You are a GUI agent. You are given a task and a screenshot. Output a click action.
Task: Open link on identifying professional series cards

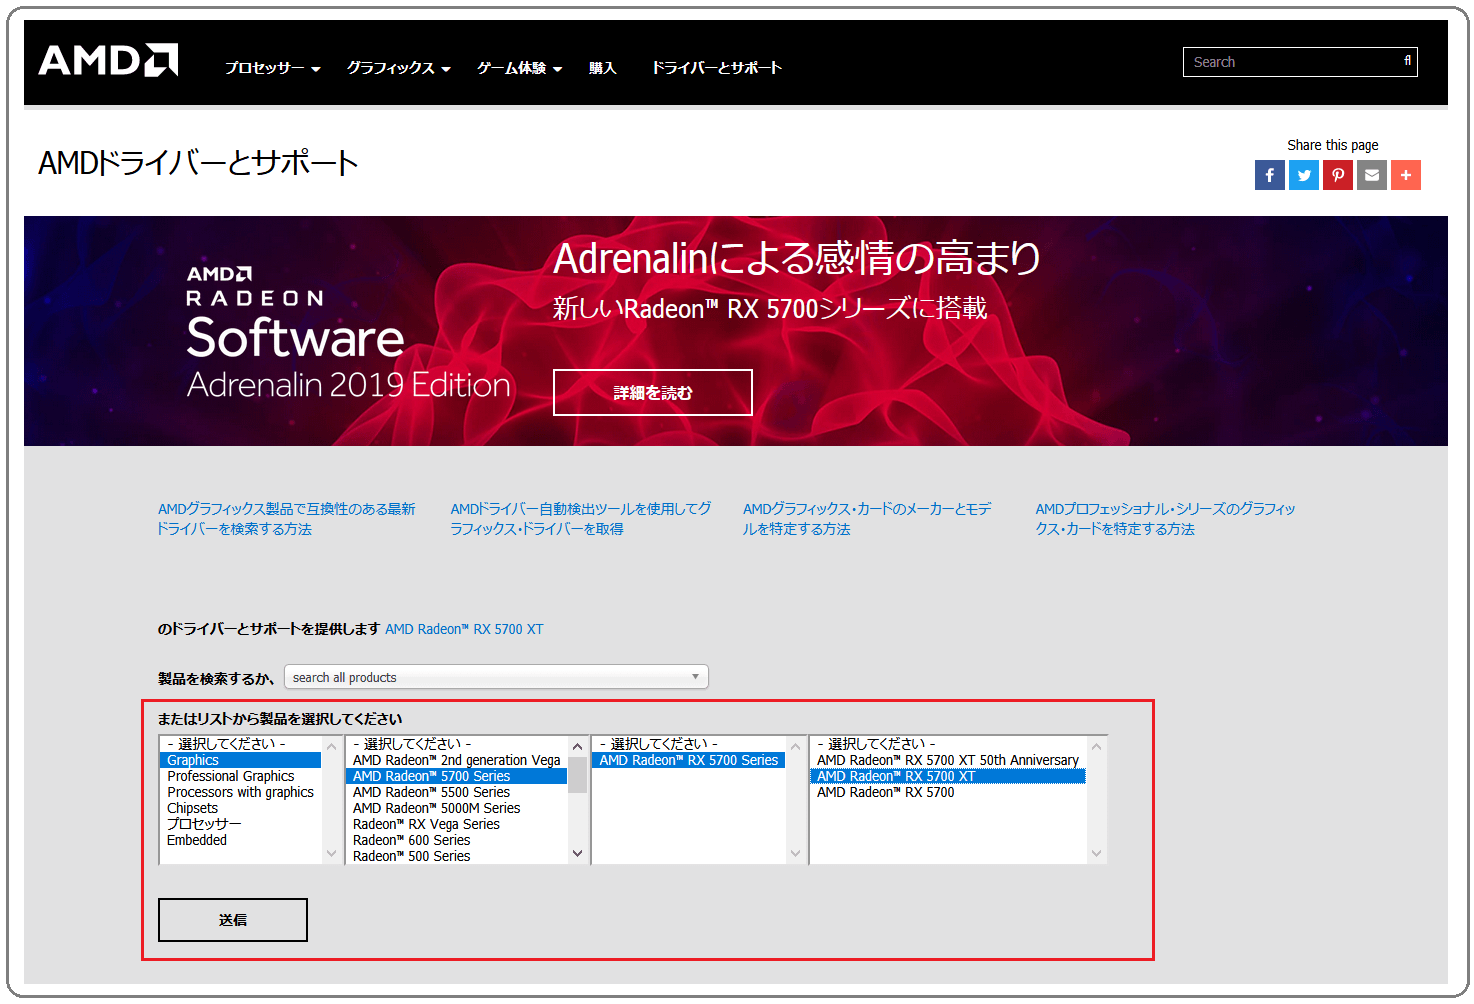[1165, 519]
